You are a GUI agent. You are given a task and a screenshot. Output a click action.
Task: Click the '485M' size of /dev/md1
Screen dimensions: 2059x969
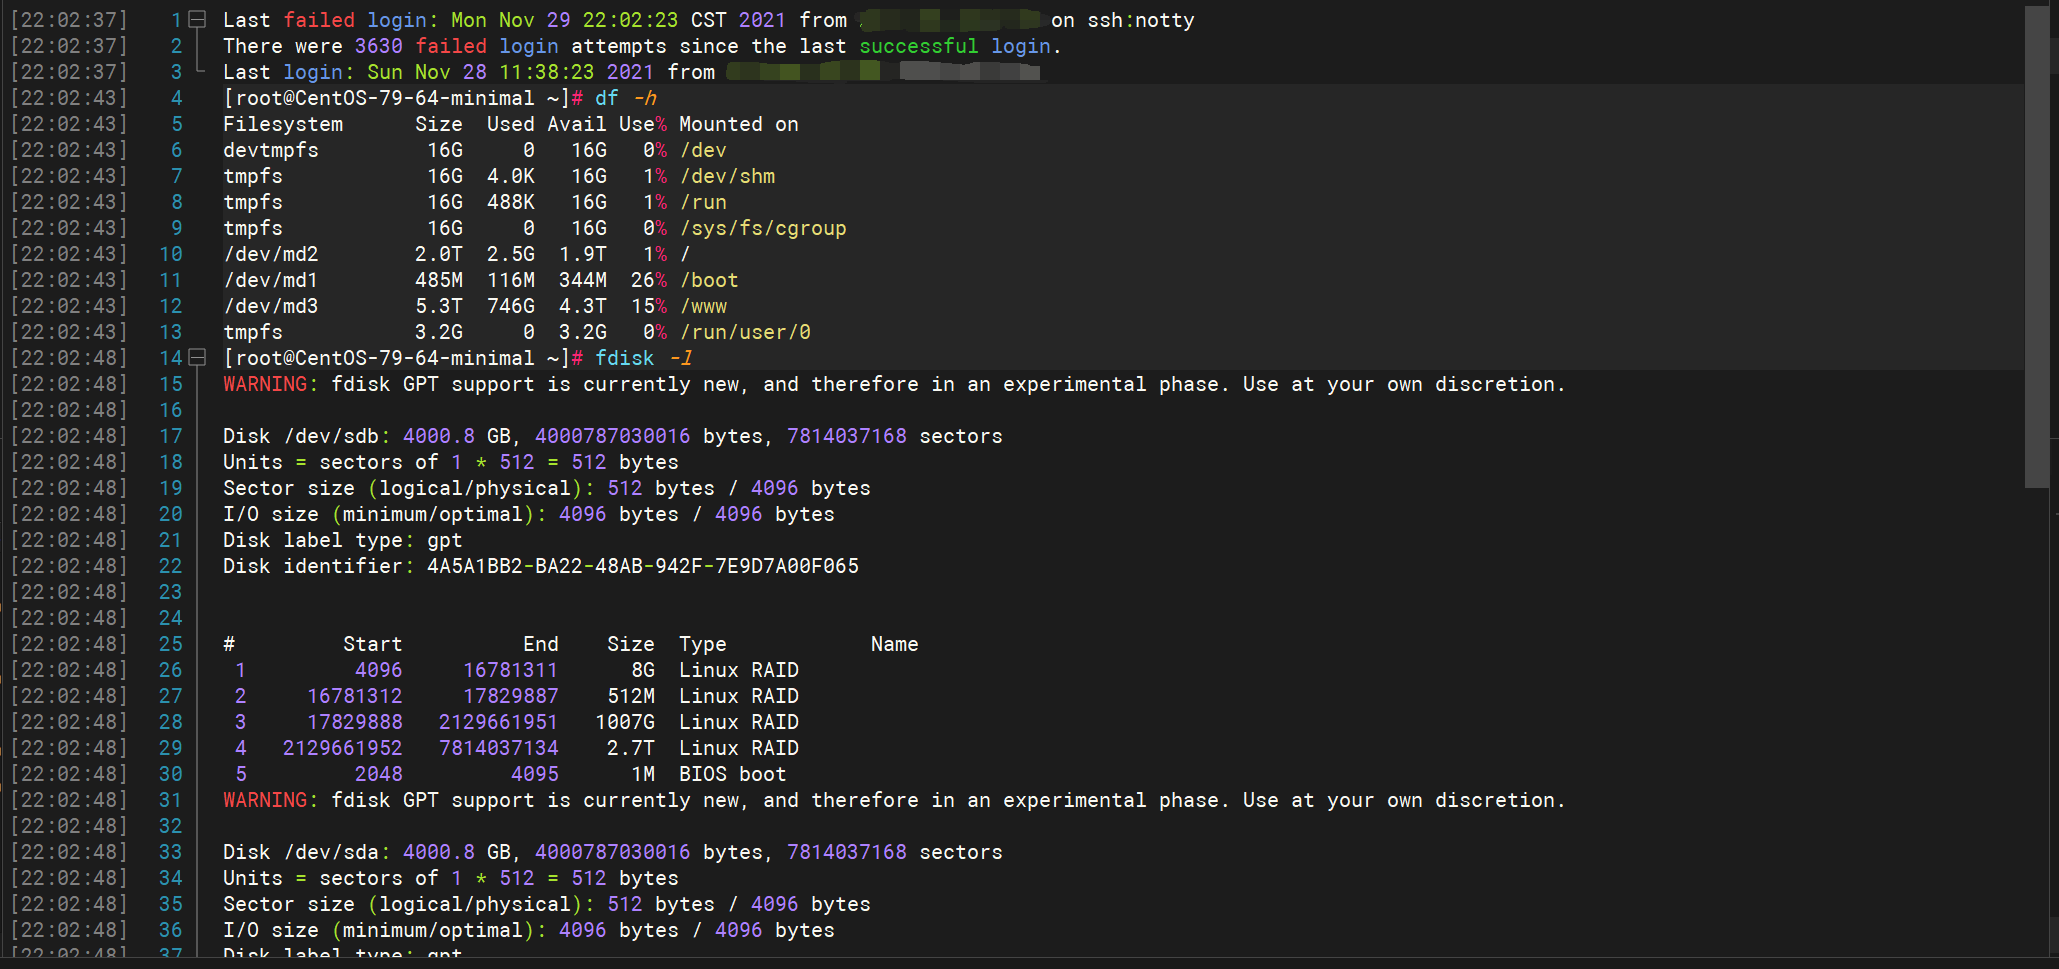click(439, 280)
